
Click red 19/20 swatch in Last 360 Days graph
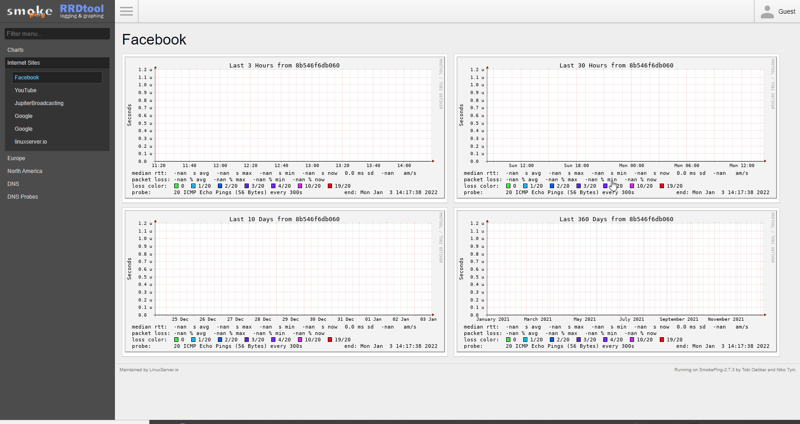662,340
